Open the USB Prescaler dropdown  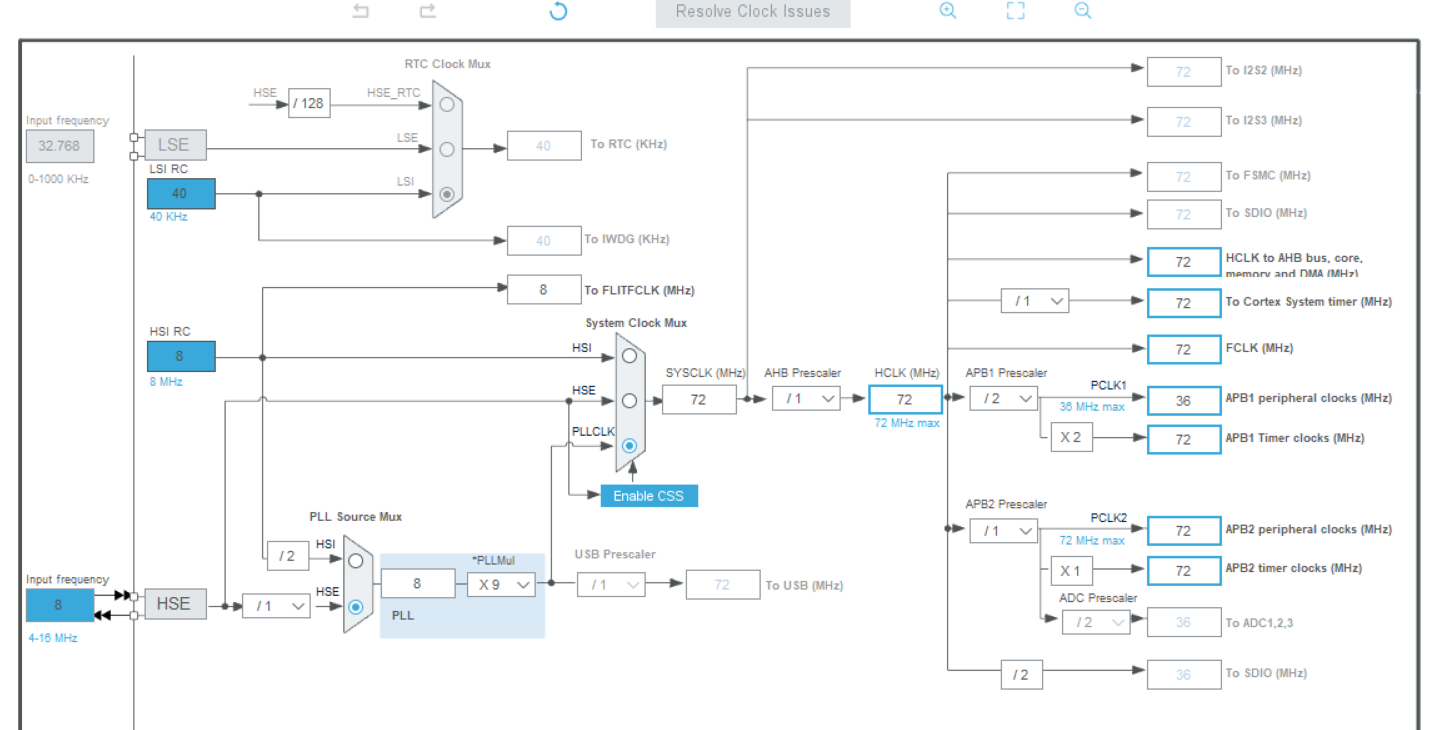click(611, 584)
